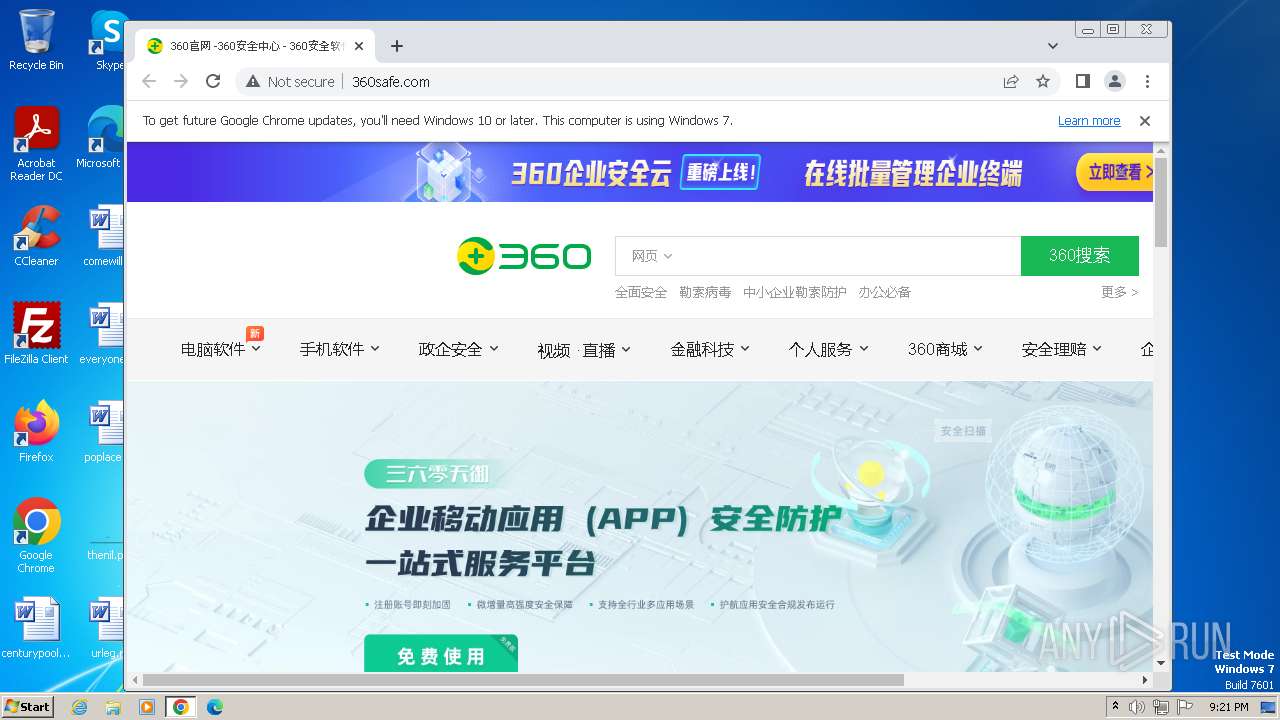Open the Learn more link
This screenshot has height=720, width=1280.
coord(1089,121)
